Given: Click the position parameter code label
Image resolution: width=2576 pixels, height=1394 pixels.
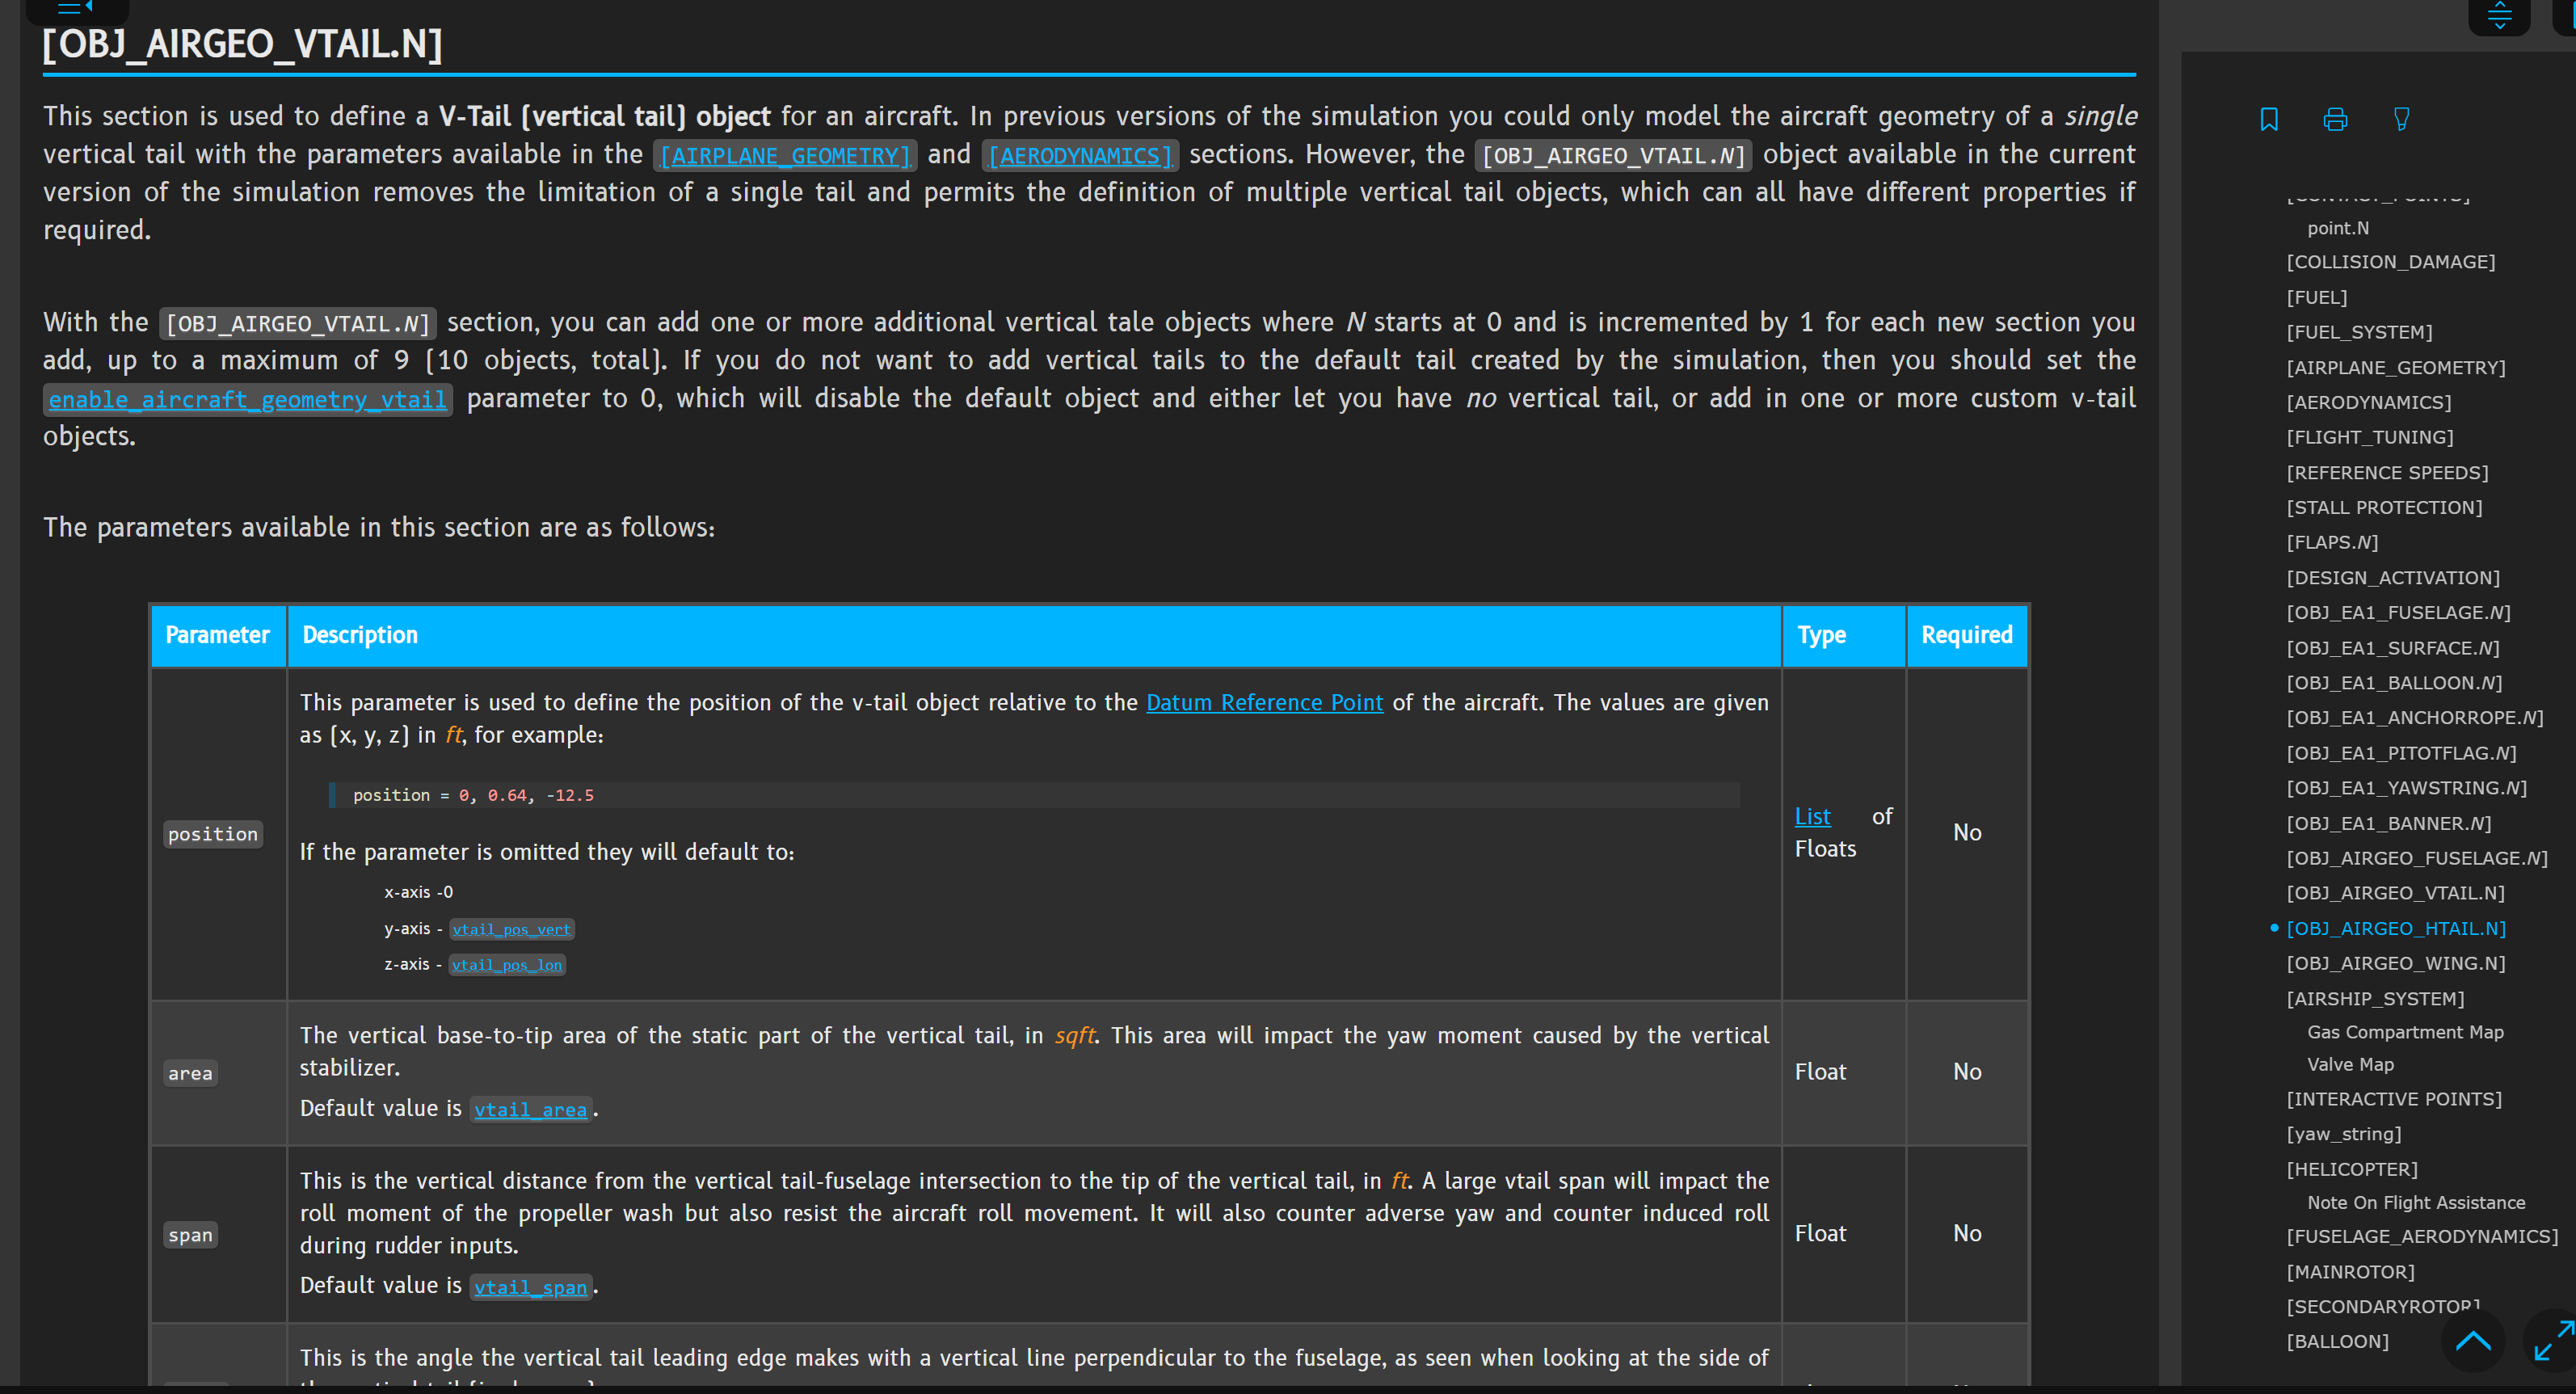Looking at the screenshot, I should tap(213, 834).
